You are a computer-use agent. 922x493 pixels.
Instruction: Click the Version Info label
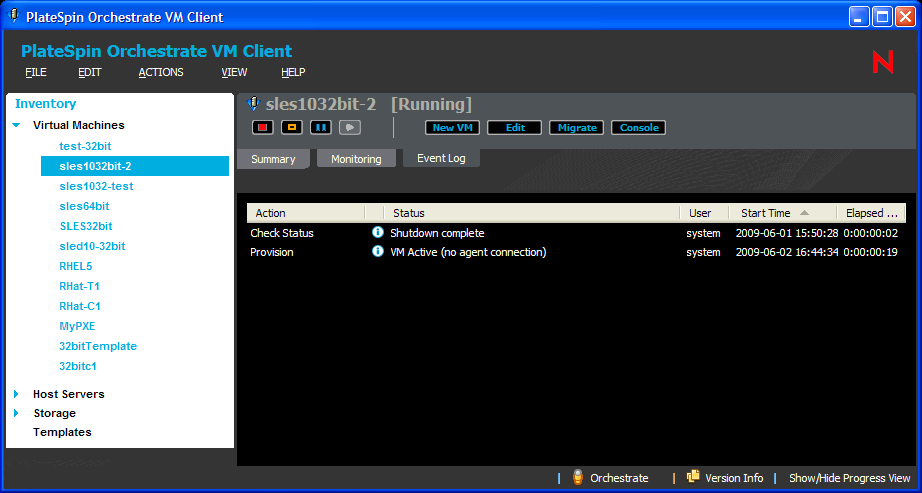click(734, 478)
